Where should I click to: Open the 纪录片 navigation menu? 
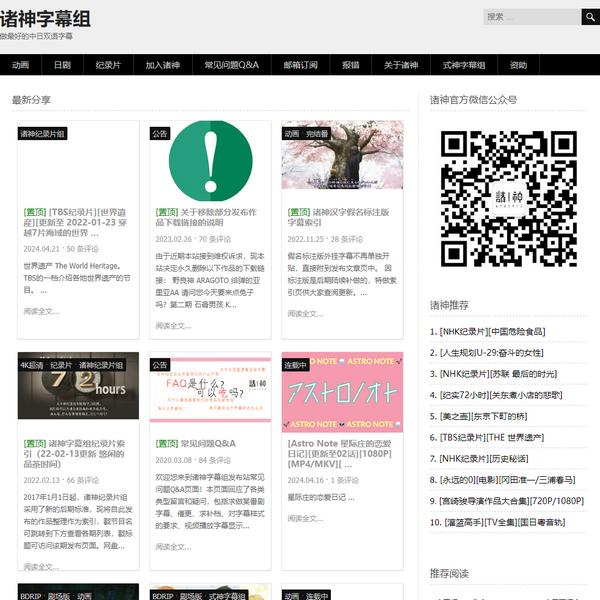(108, 65)
